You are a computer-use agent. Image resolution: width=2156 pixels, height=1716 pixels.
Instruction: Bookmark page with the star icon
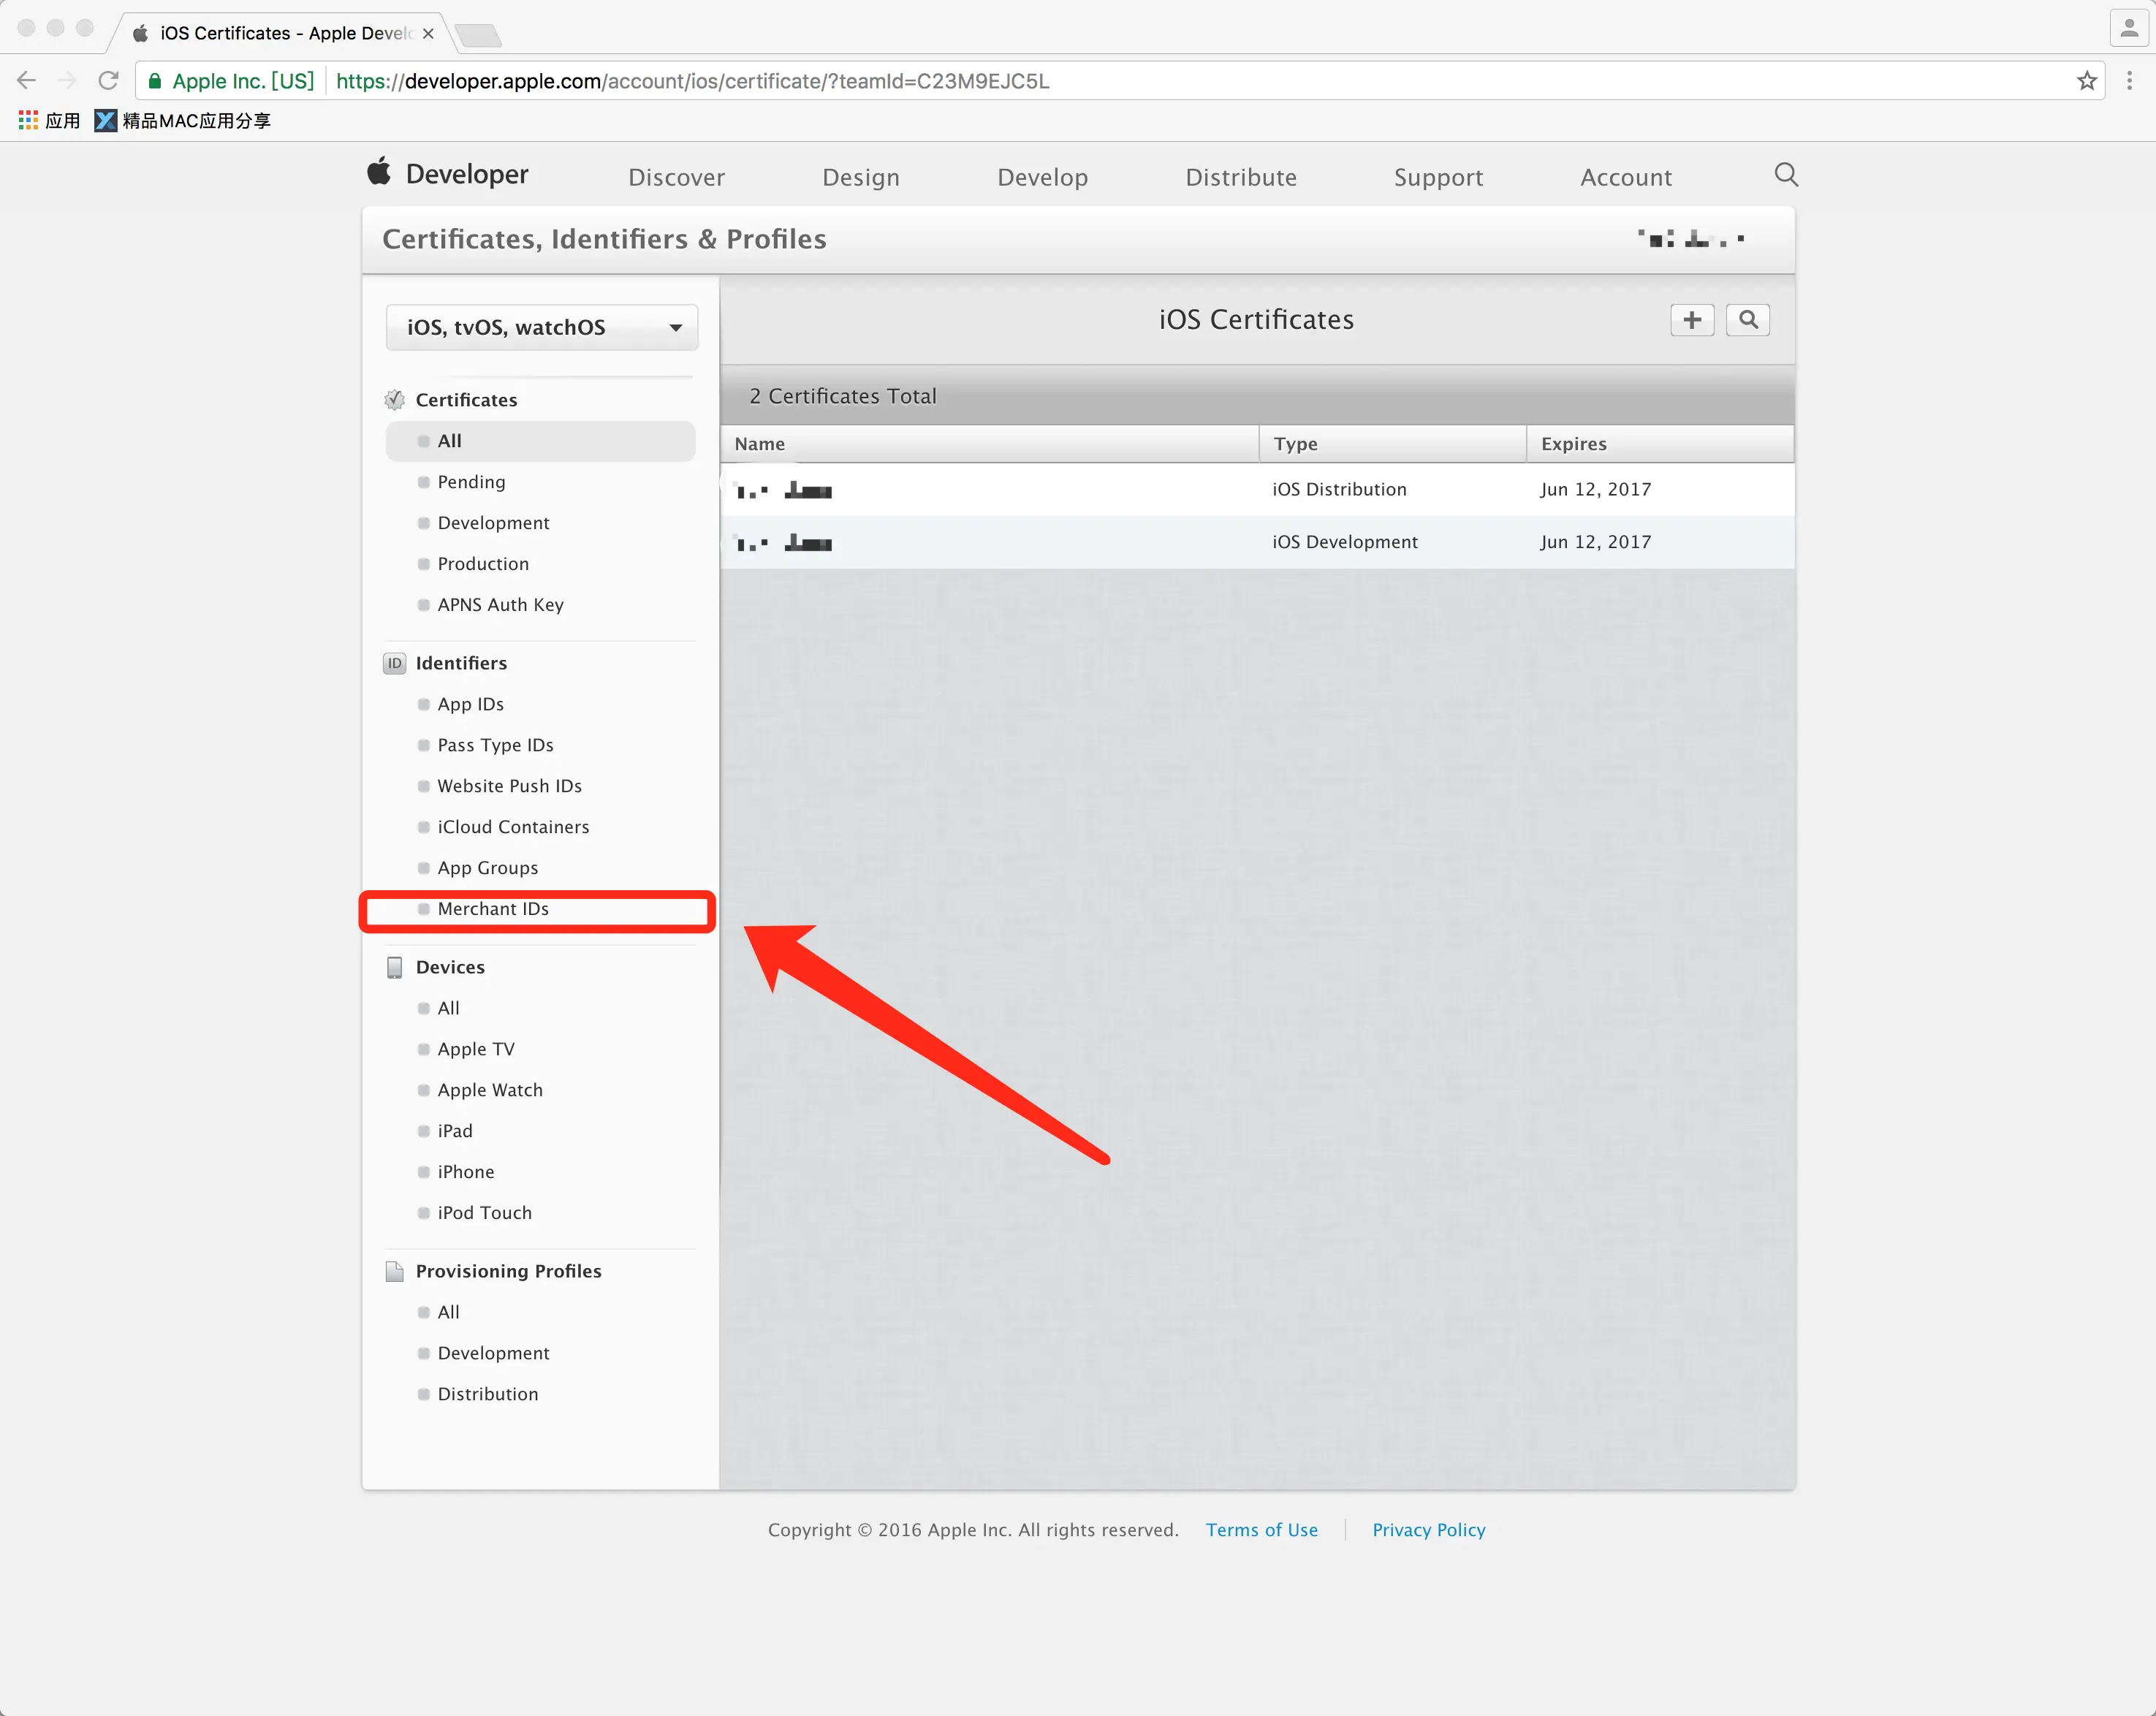(x=2086, y=81)
